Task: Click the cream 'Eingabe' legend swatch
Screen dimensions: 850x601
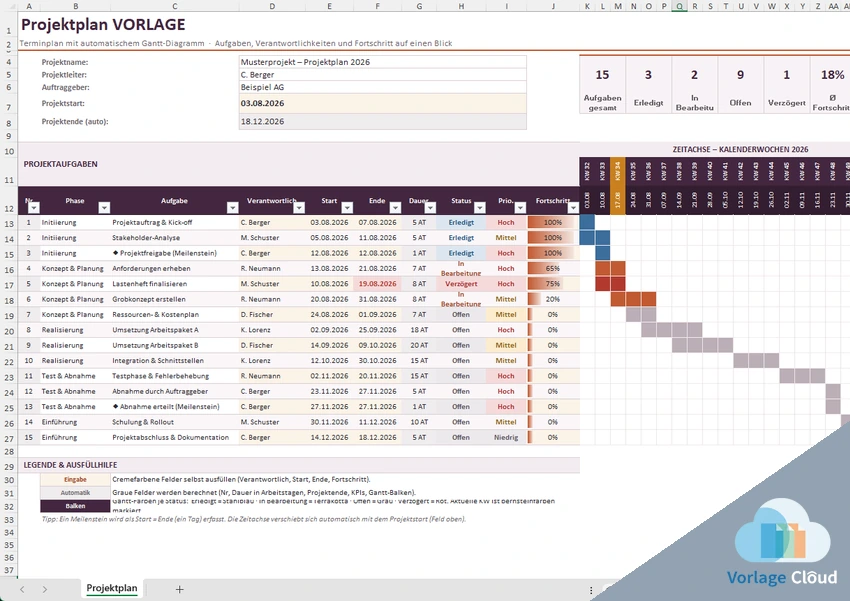Action: pos(75,480)
